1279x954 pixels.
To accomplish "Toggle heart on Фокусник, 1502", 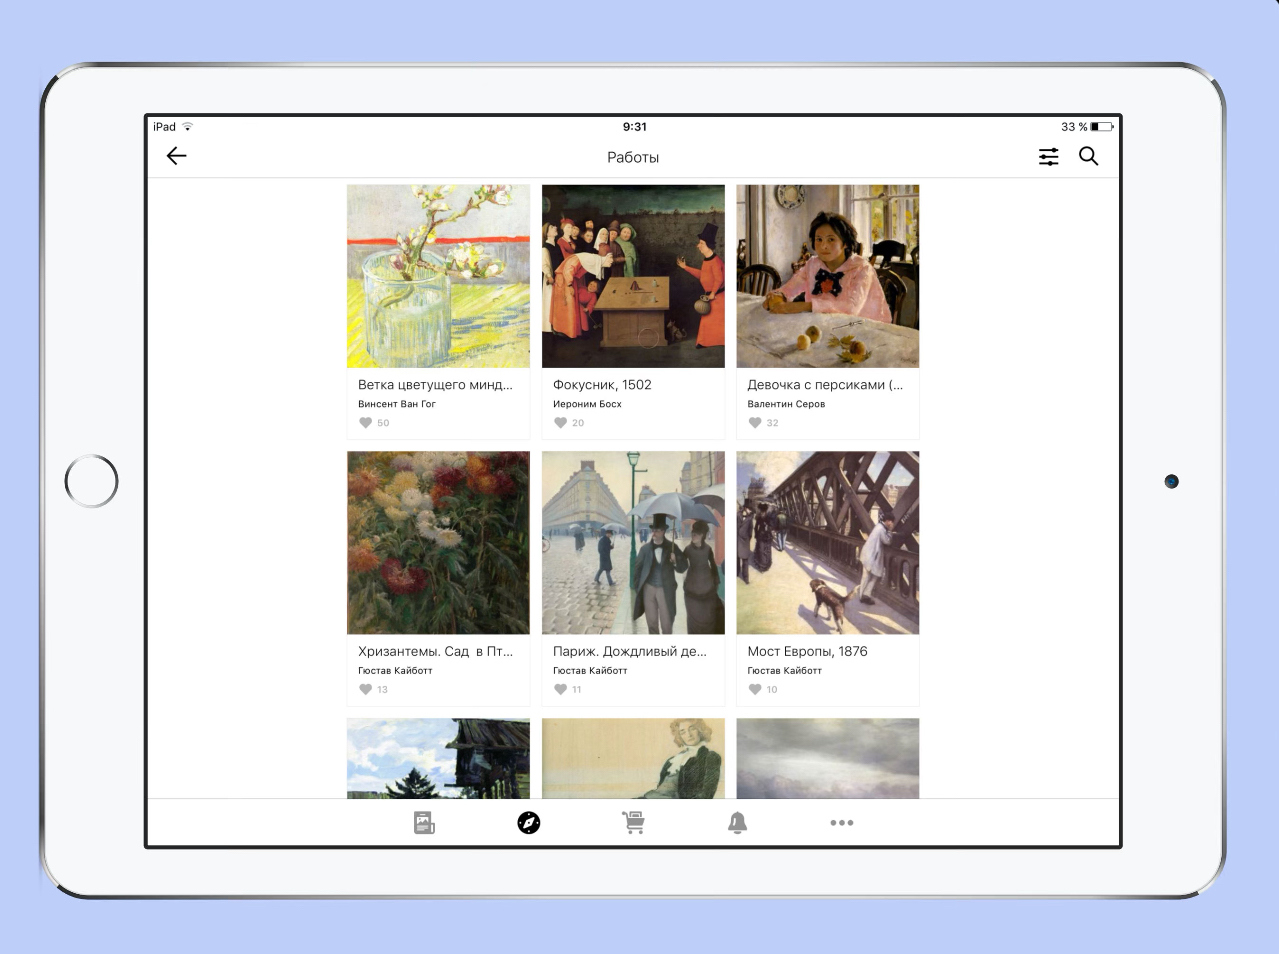I will pos(561,423).
